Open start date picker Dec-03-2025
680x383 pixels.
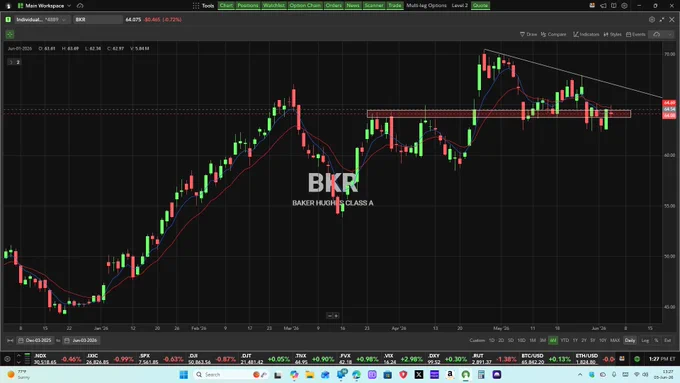point(35,340)
